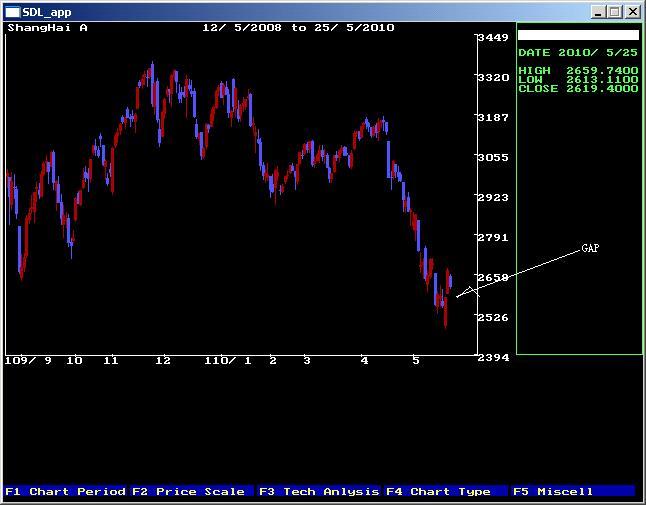
Task: Maximize the SDL_app window
Action: (x=614, y=12)
